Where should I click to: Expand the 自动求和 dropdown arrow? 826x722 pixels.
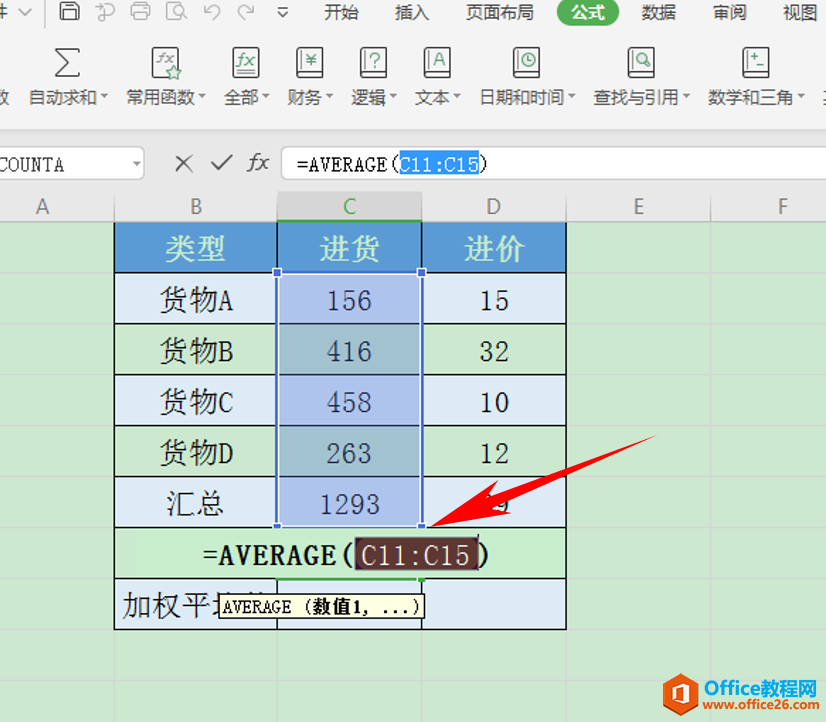point(104,96)
